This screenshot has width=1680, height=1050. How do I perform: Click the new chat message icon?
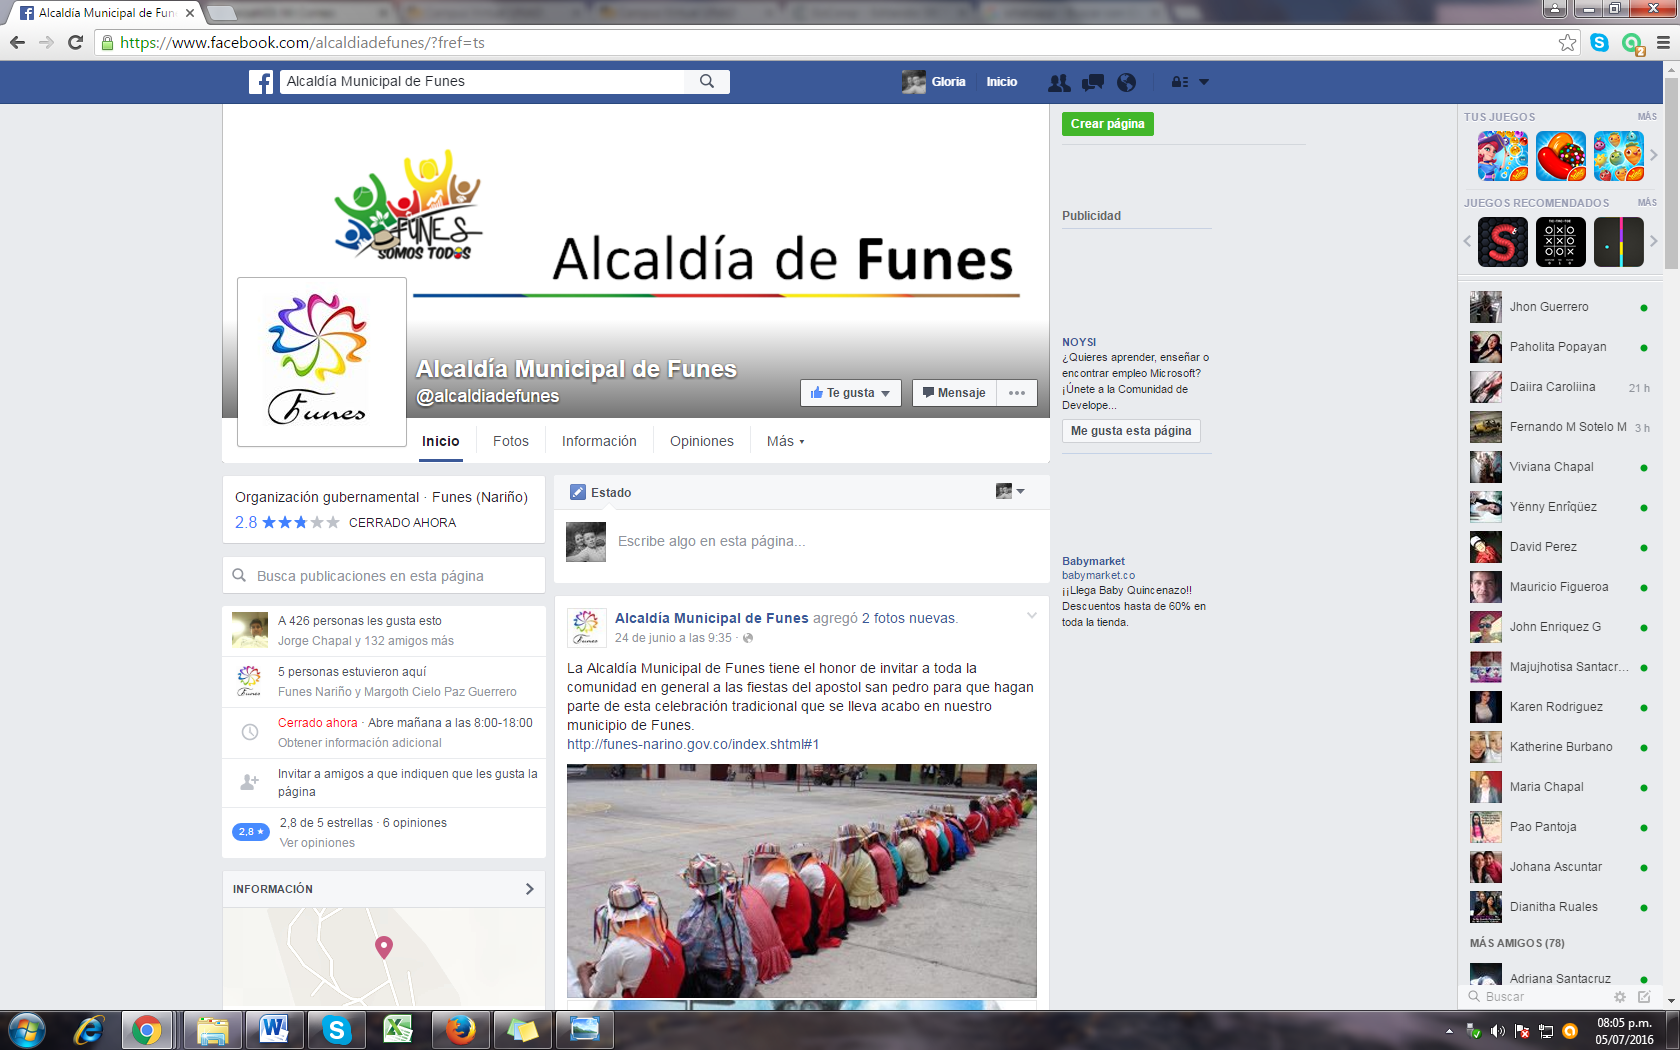[1644, 997]
